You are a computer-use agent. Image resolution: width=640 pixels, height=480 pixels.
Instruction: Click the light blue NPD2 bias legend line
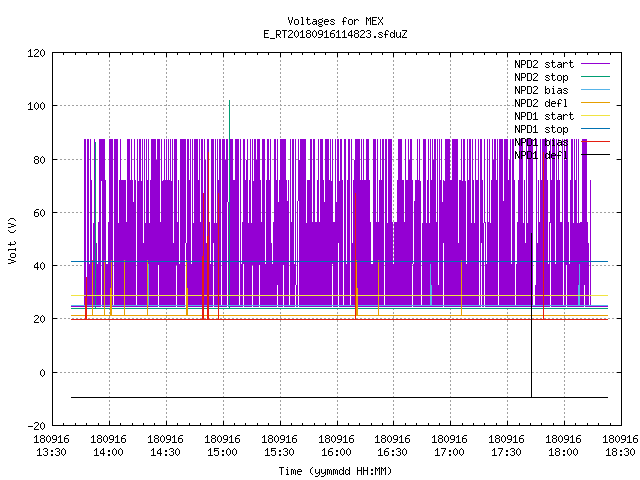pos(595,89)
